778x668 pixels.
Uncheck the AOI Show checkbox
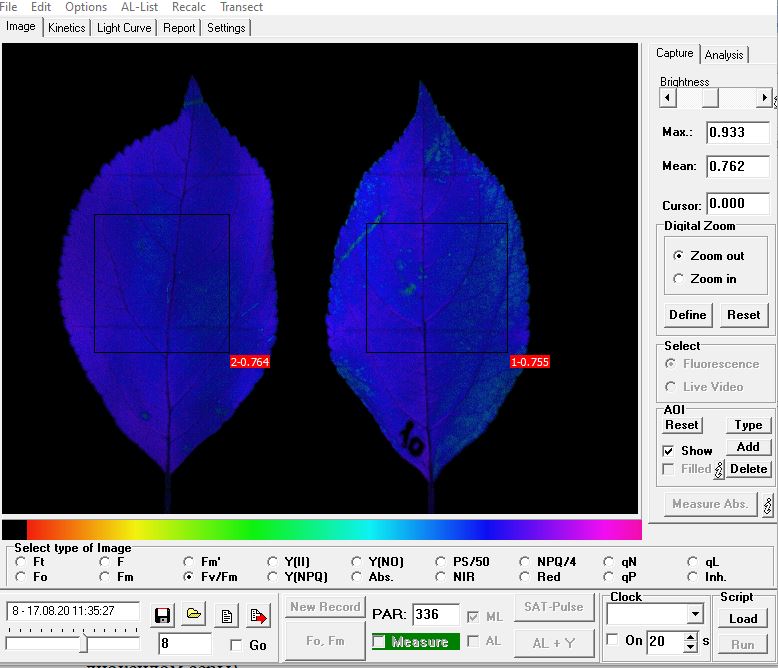click(x=669, y=451)
